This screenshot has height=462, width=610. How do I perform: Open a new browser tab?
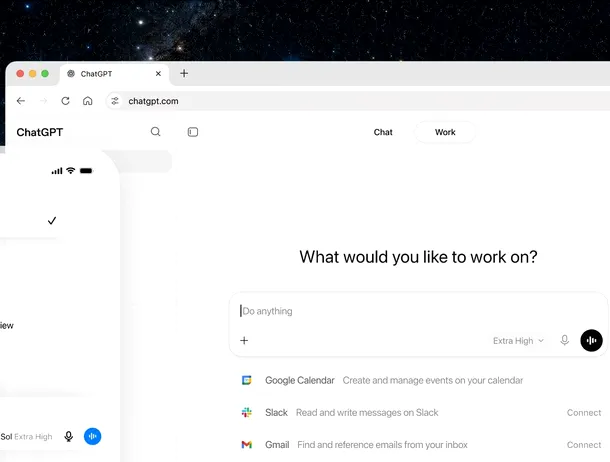tap(184, 74)
